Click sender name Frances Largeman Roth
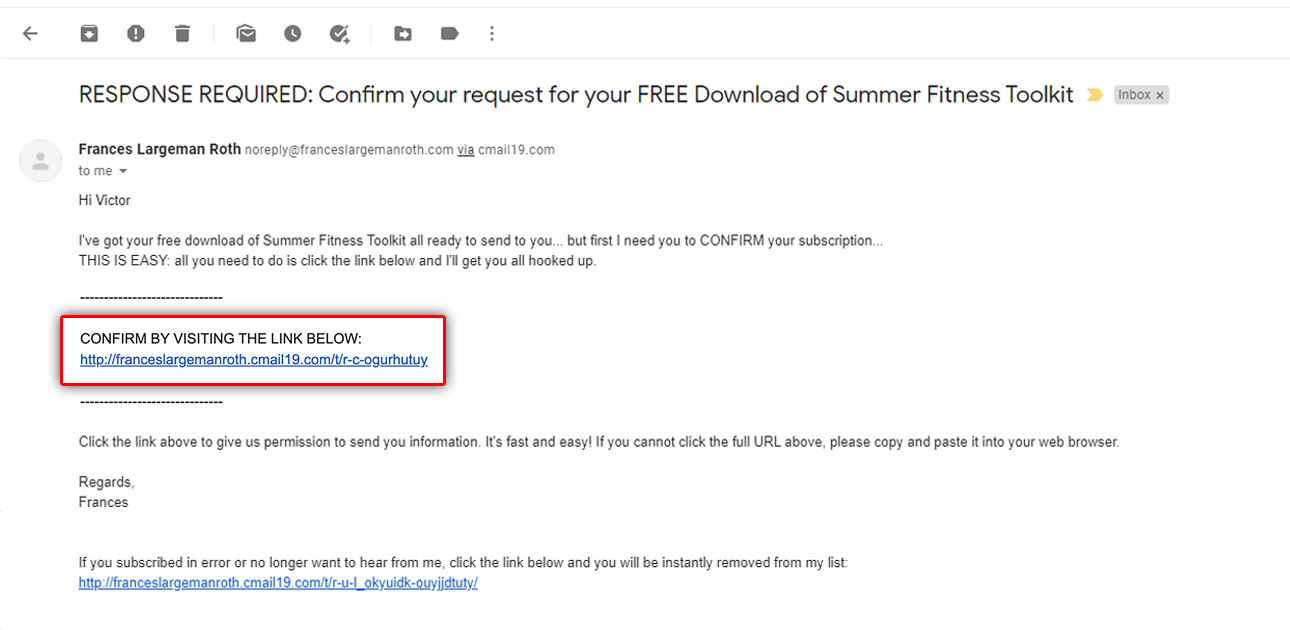Screen dimensions: 1290x630 tap(160, 149)
